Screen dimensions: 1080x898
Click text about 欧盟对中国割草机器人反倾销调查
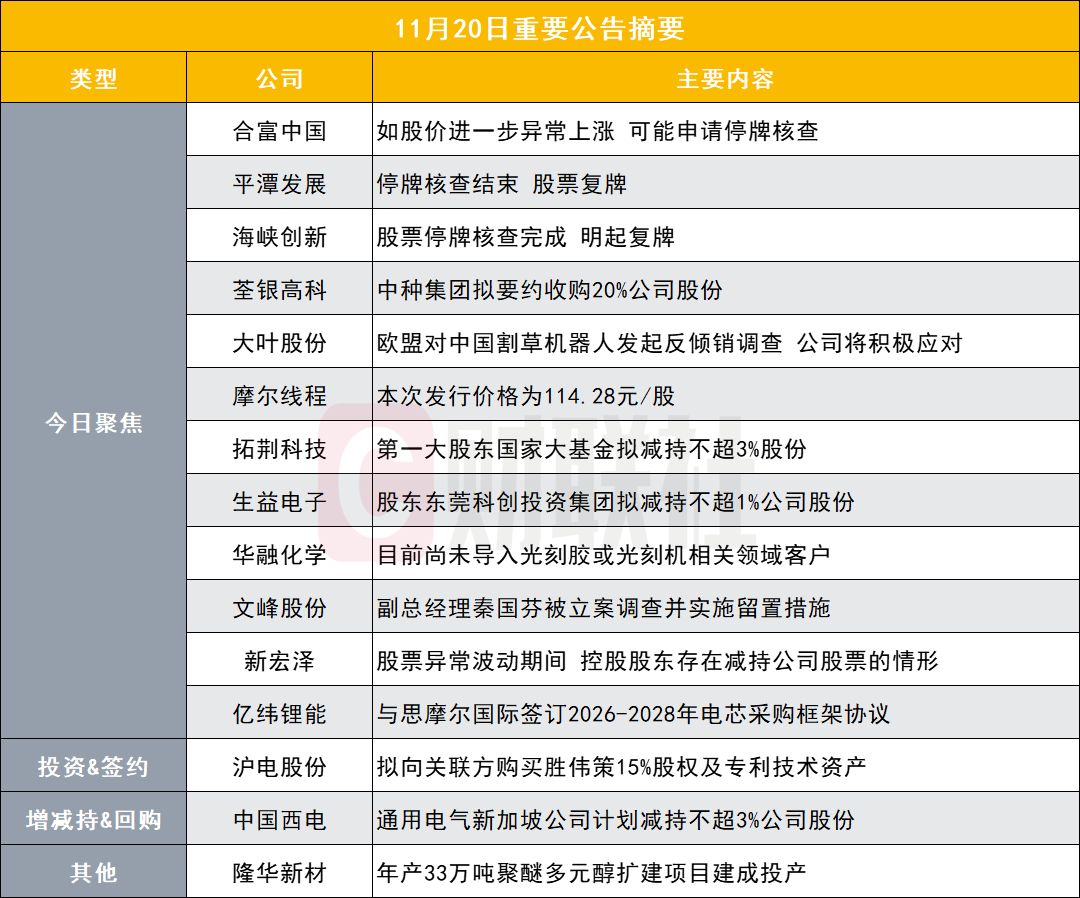tap(669, 342)
